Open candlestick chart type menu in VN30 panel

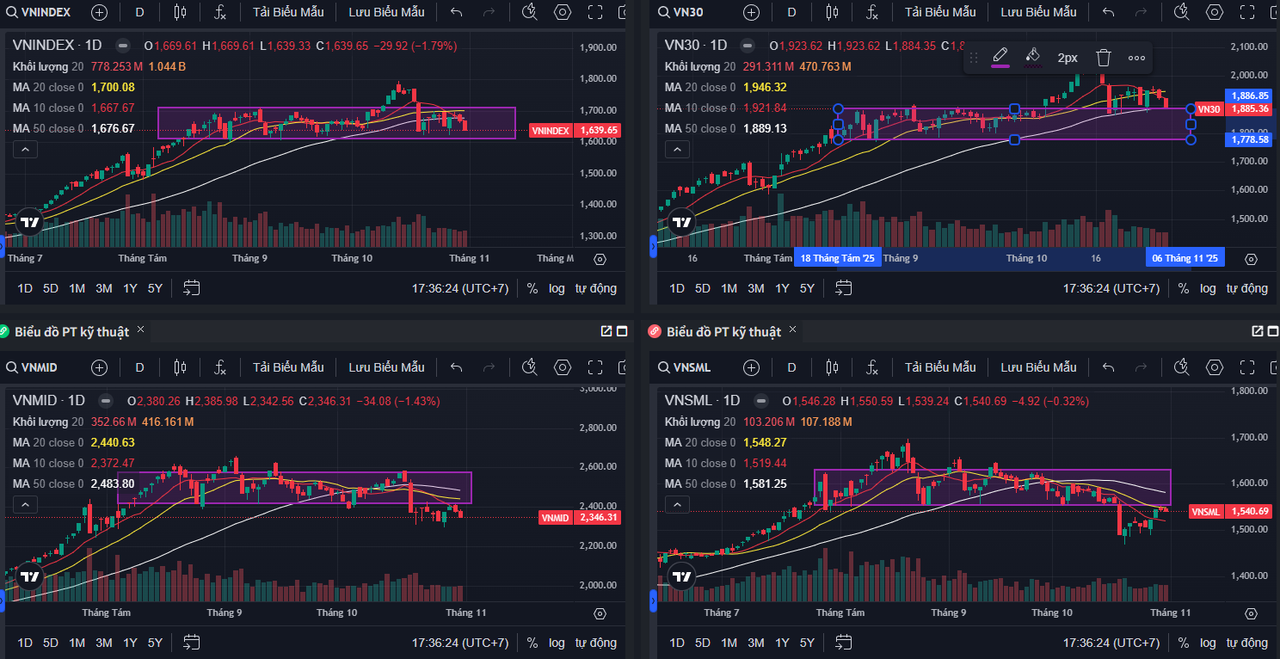[832, 12]
